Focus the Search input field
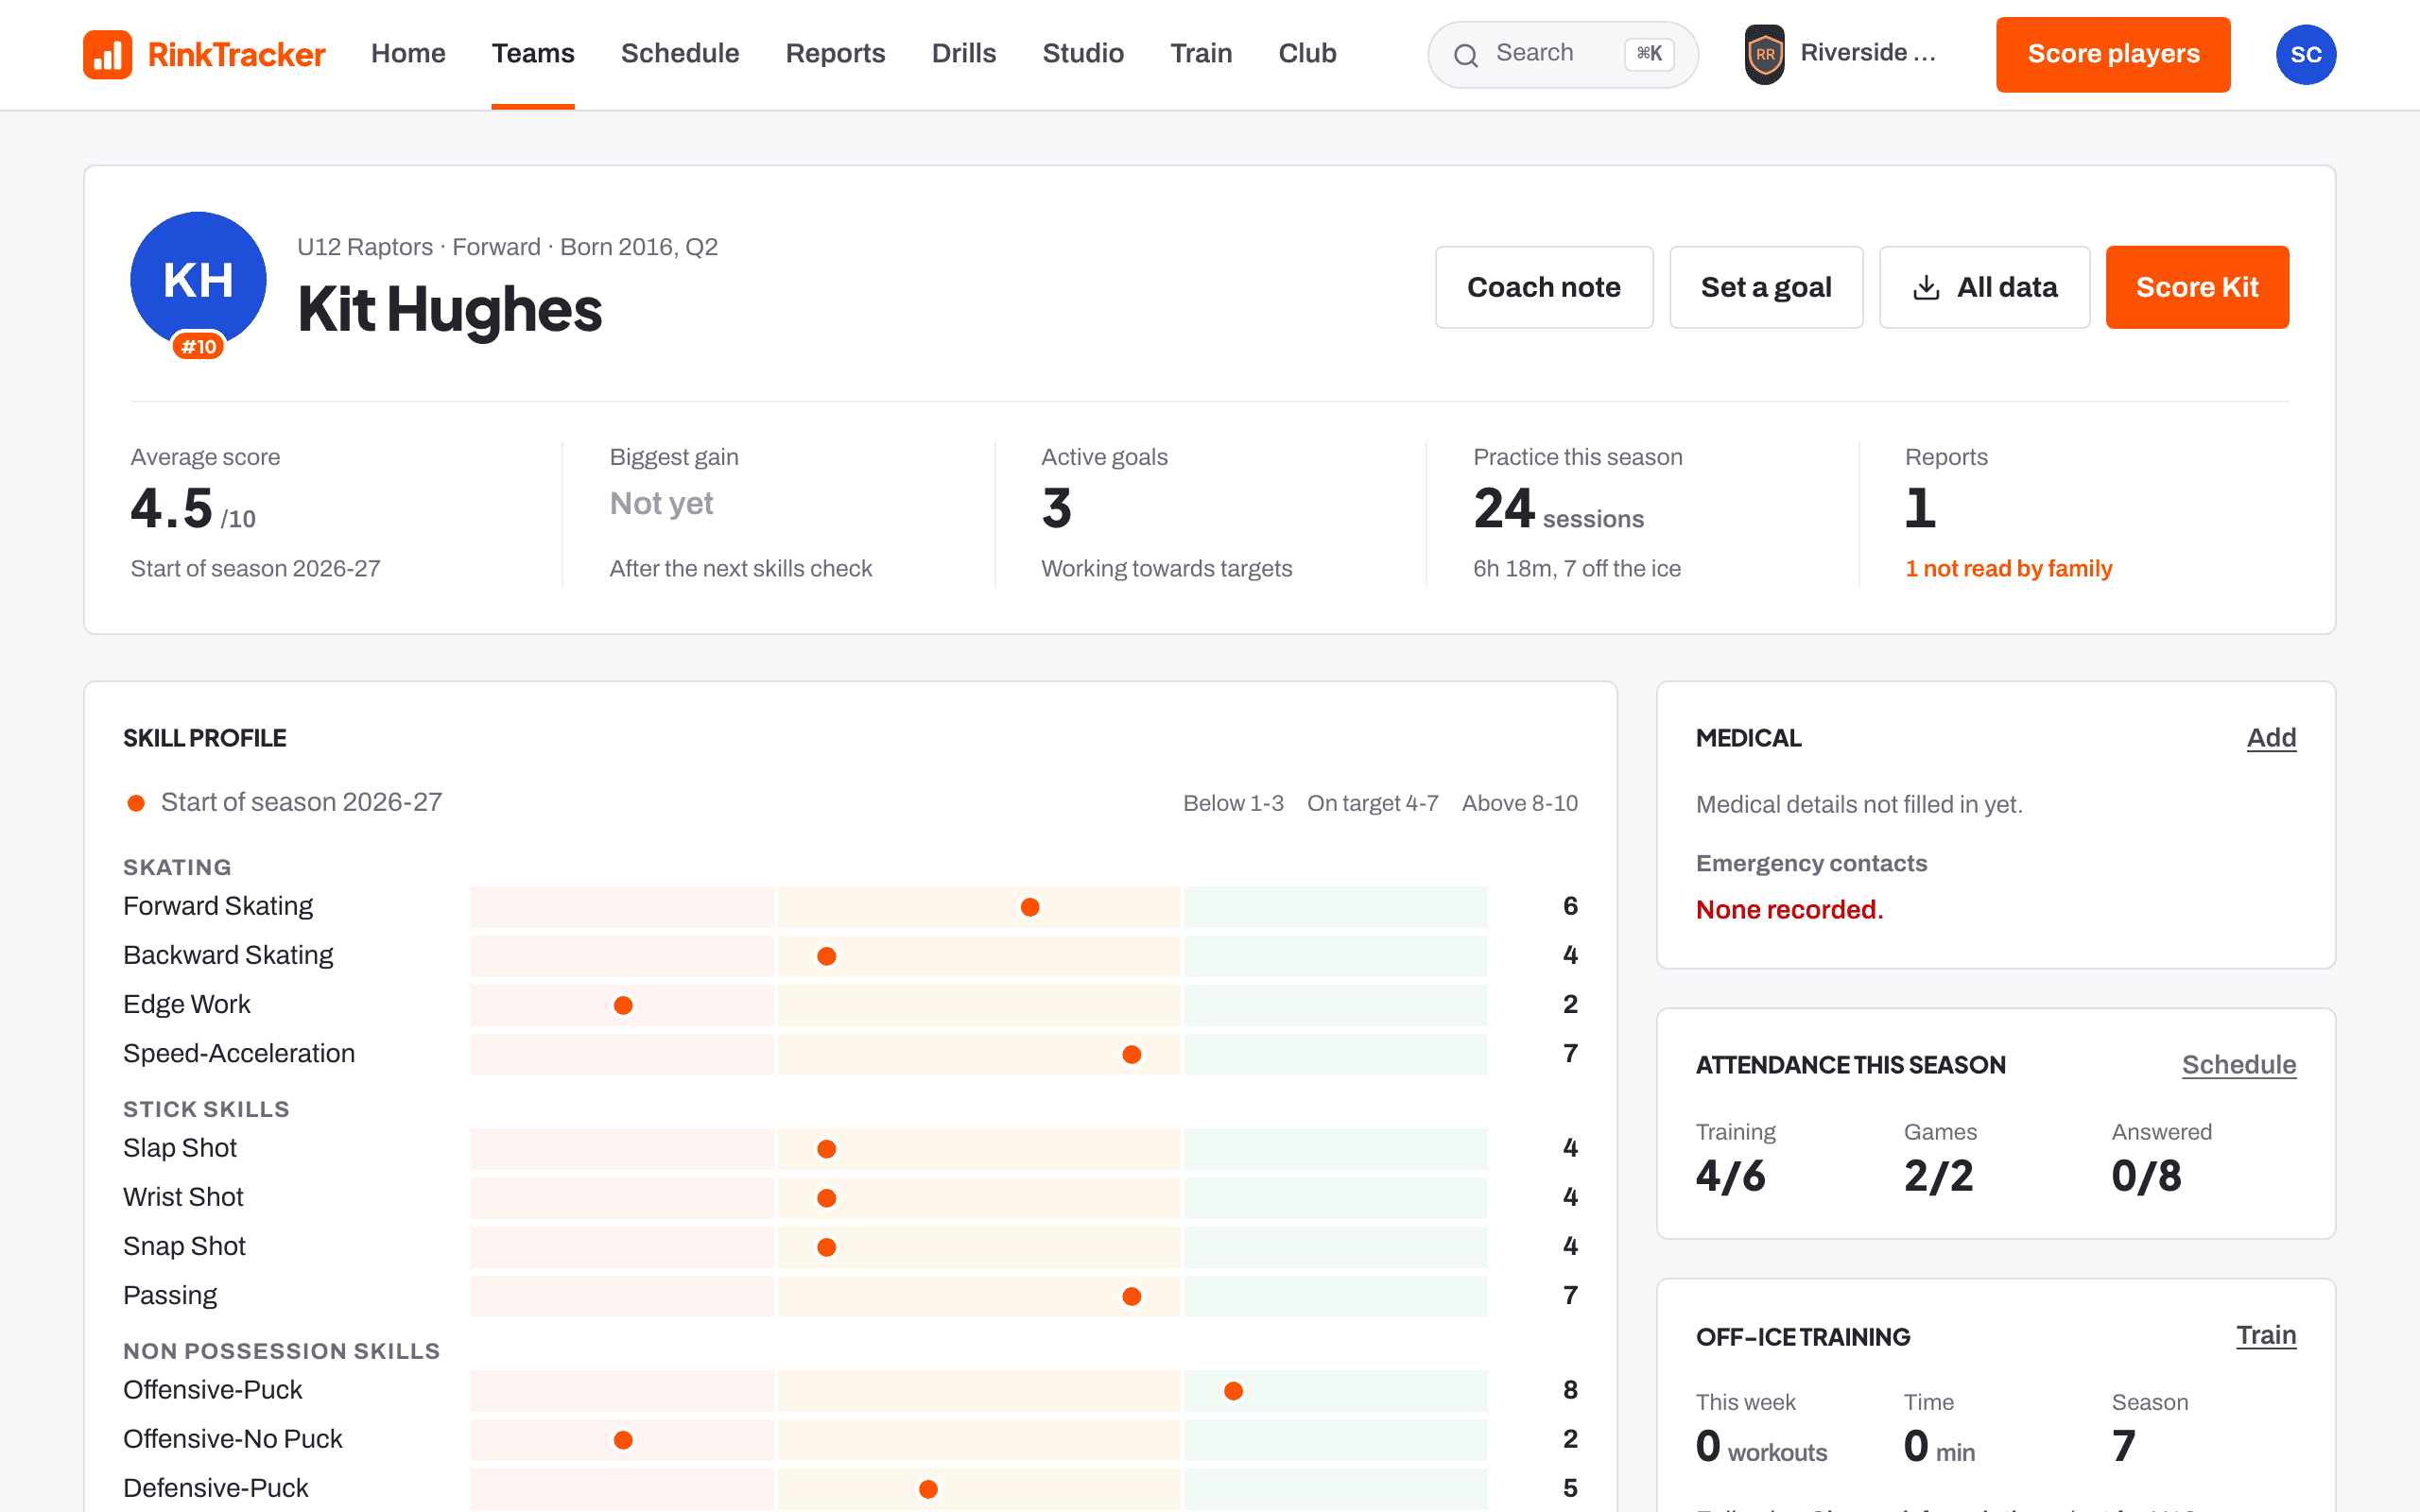This screenshot has height=1512, width=2420. (x=1562, y=54)
